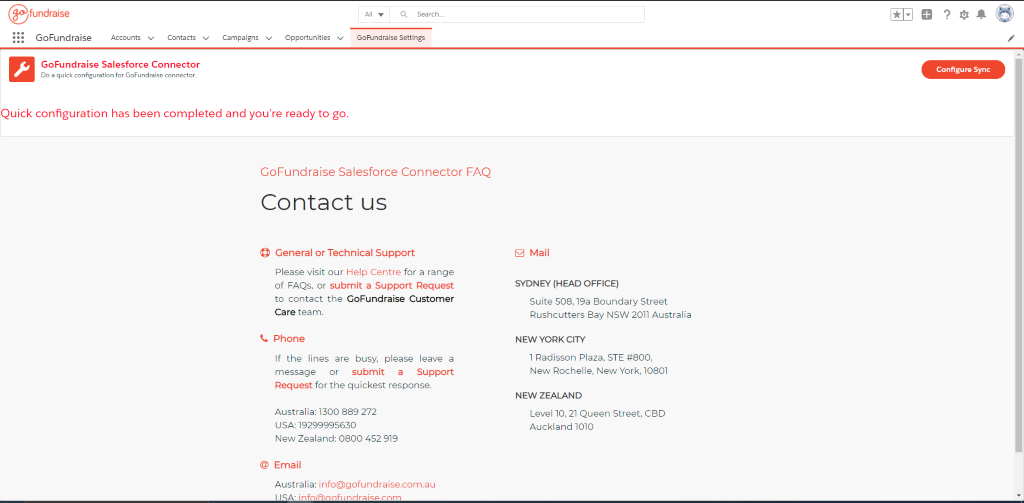Select the GoFundraise Settings tab

pos(391,38)
